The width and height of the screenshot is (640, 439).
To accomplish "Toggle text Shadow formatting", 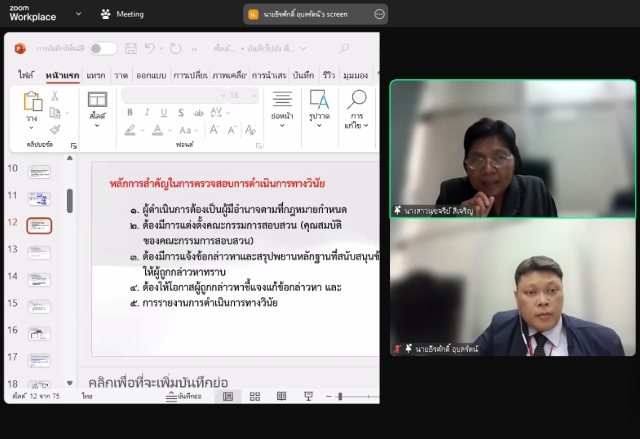I will [181, 112].
